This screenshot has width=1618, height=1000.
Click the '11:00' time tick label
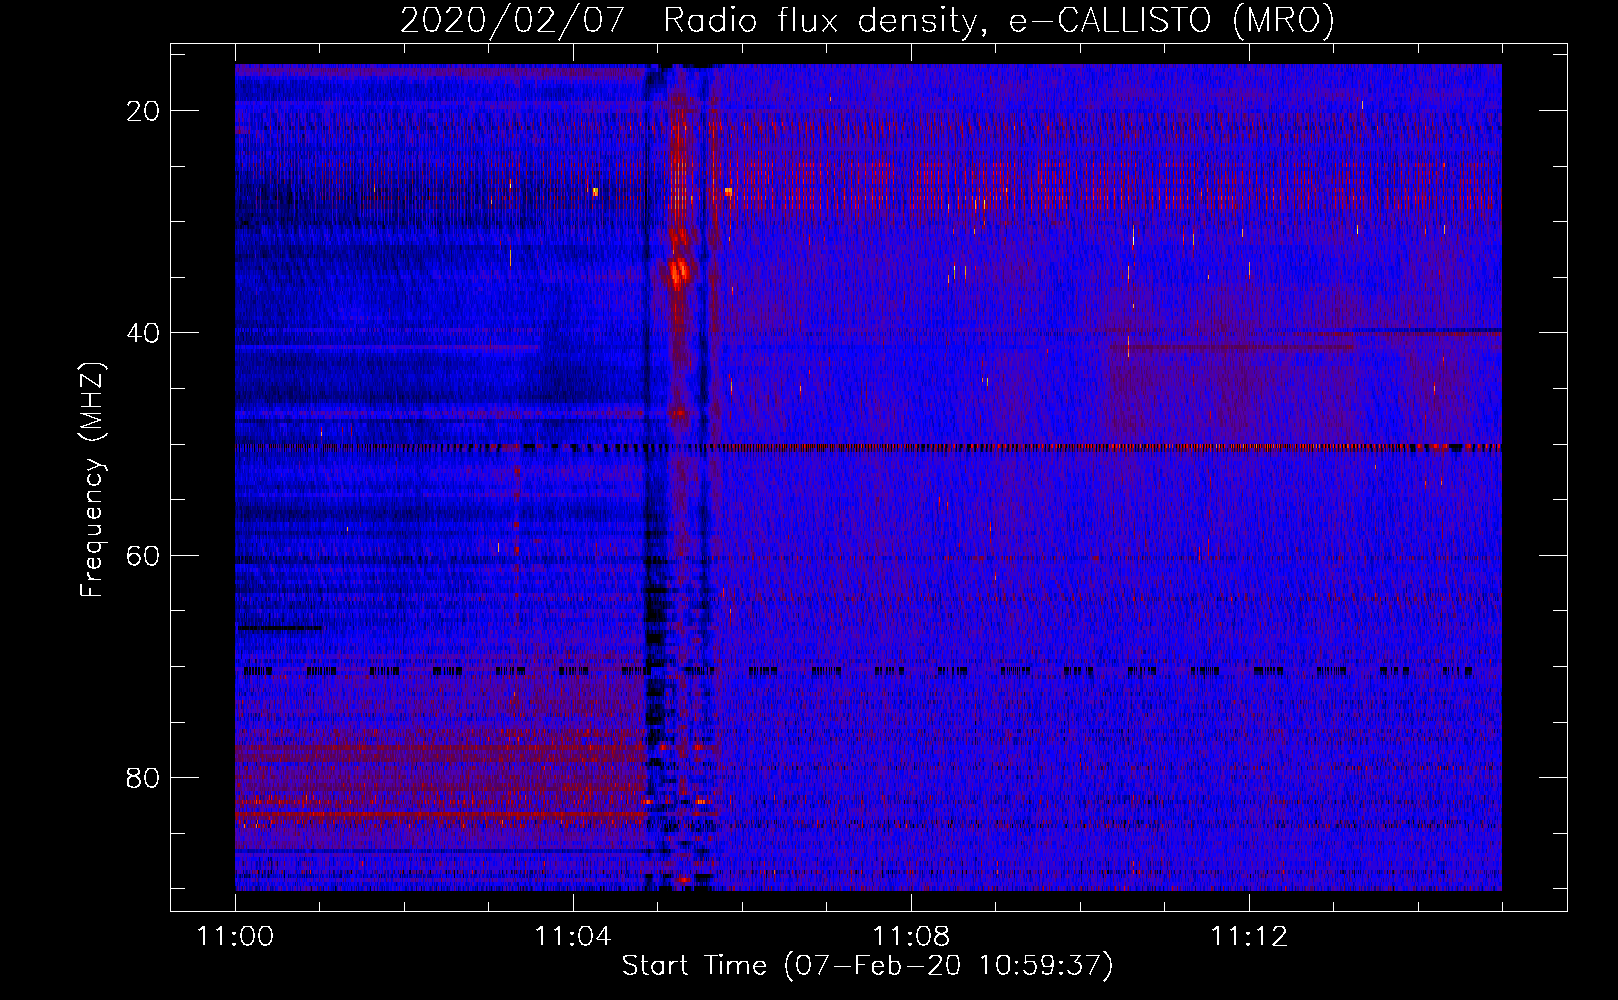[x=235, y=937]
